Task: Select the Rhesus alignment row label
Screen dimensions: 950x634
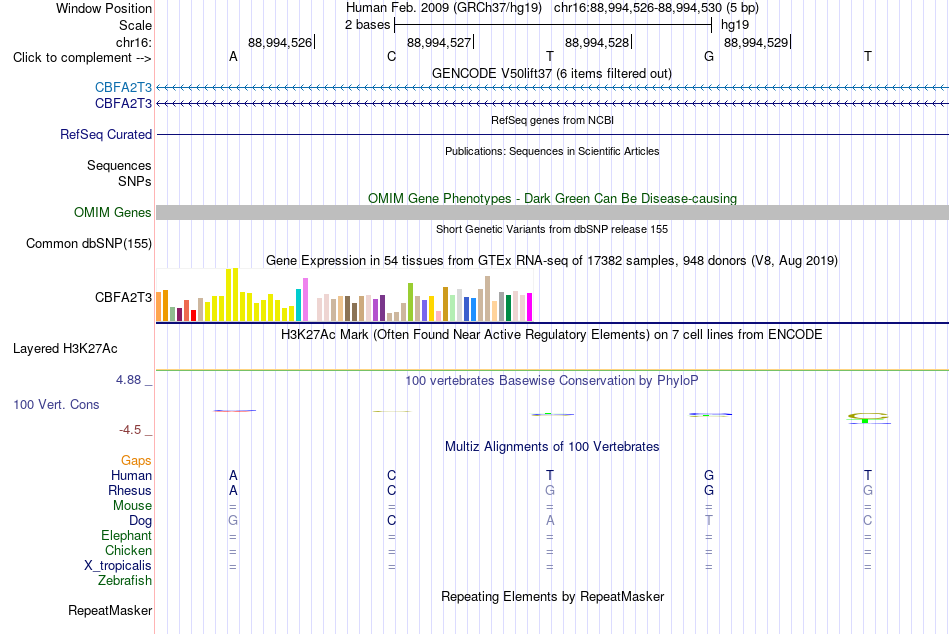Action: 130,490
